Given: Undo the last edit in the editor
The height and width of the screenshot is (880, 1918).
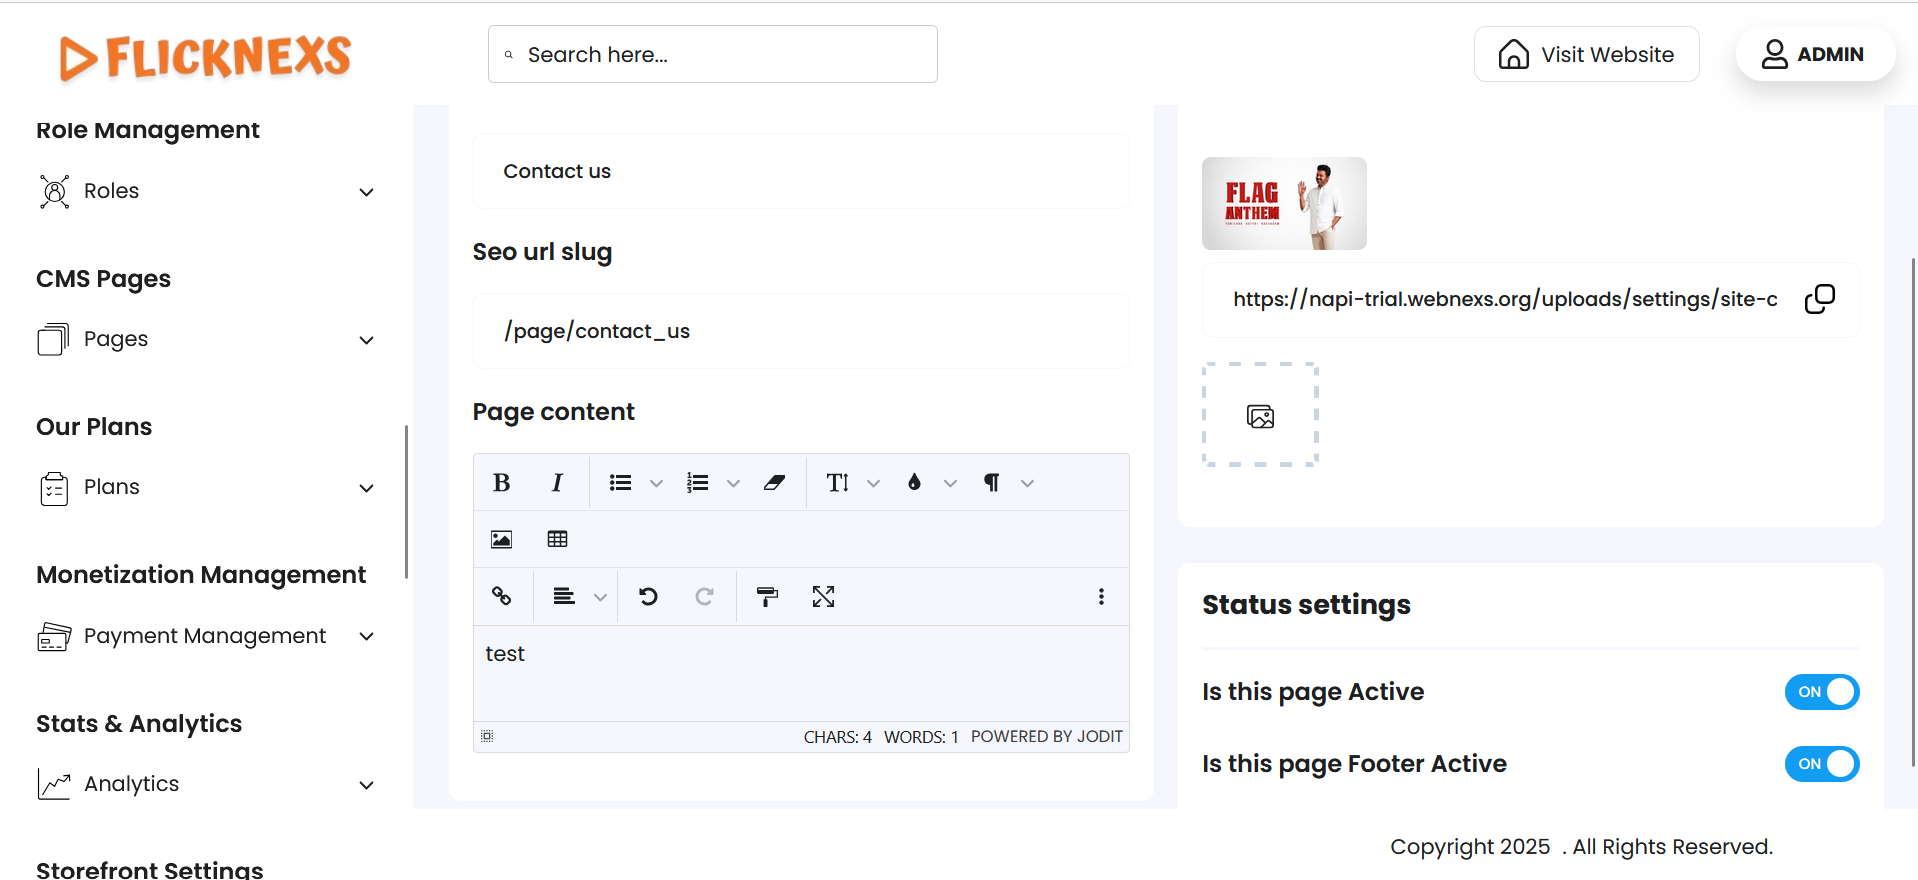Looking at the screenshot, I should (x=648, y=597).
